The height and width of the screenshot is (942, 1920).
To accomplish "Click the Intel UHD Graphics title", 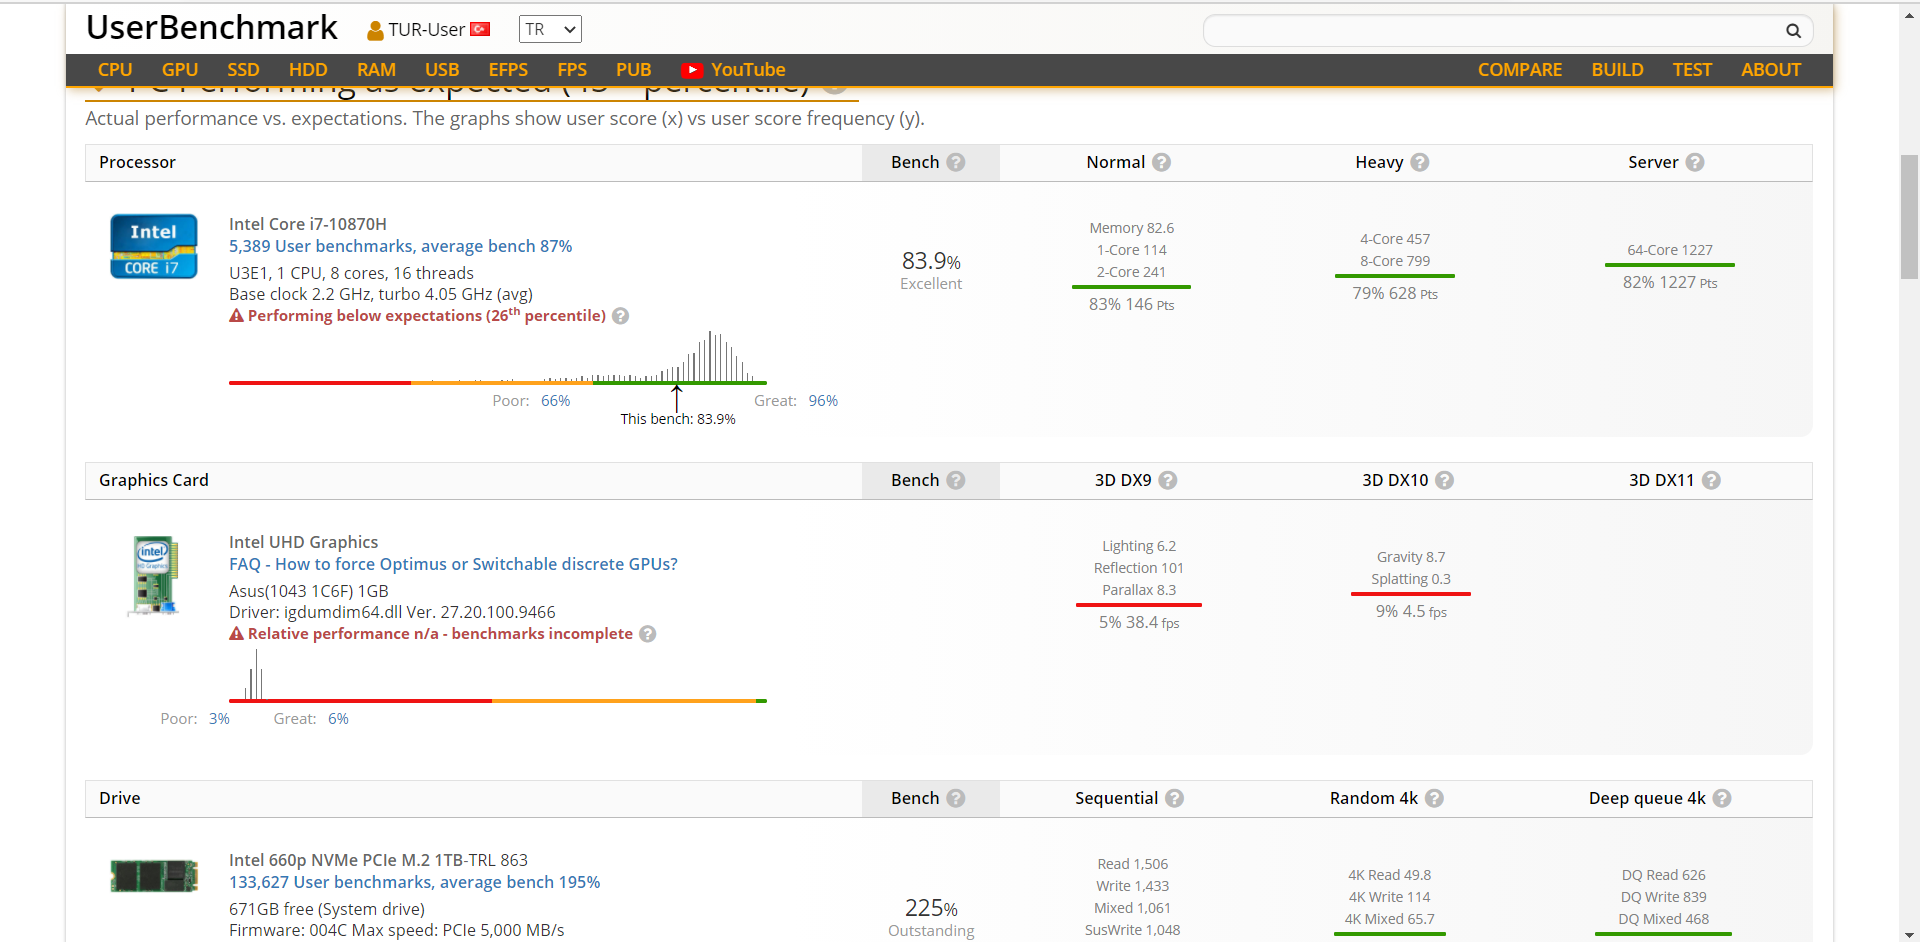I will tap(303, 542).
